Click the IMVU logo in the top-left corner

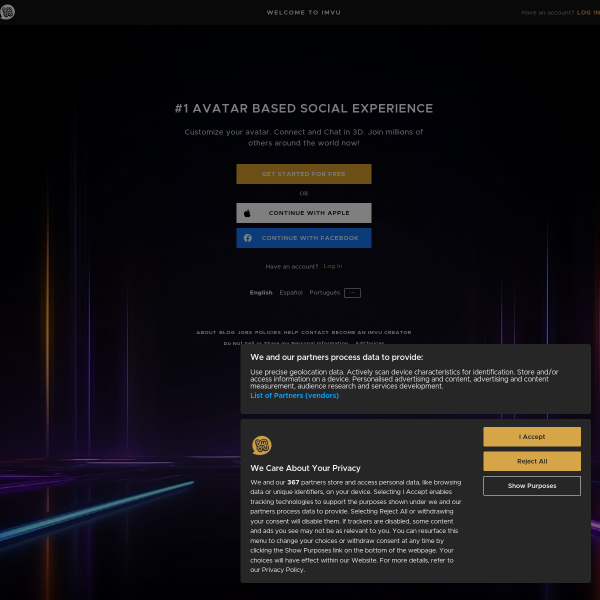click(7, 12)
